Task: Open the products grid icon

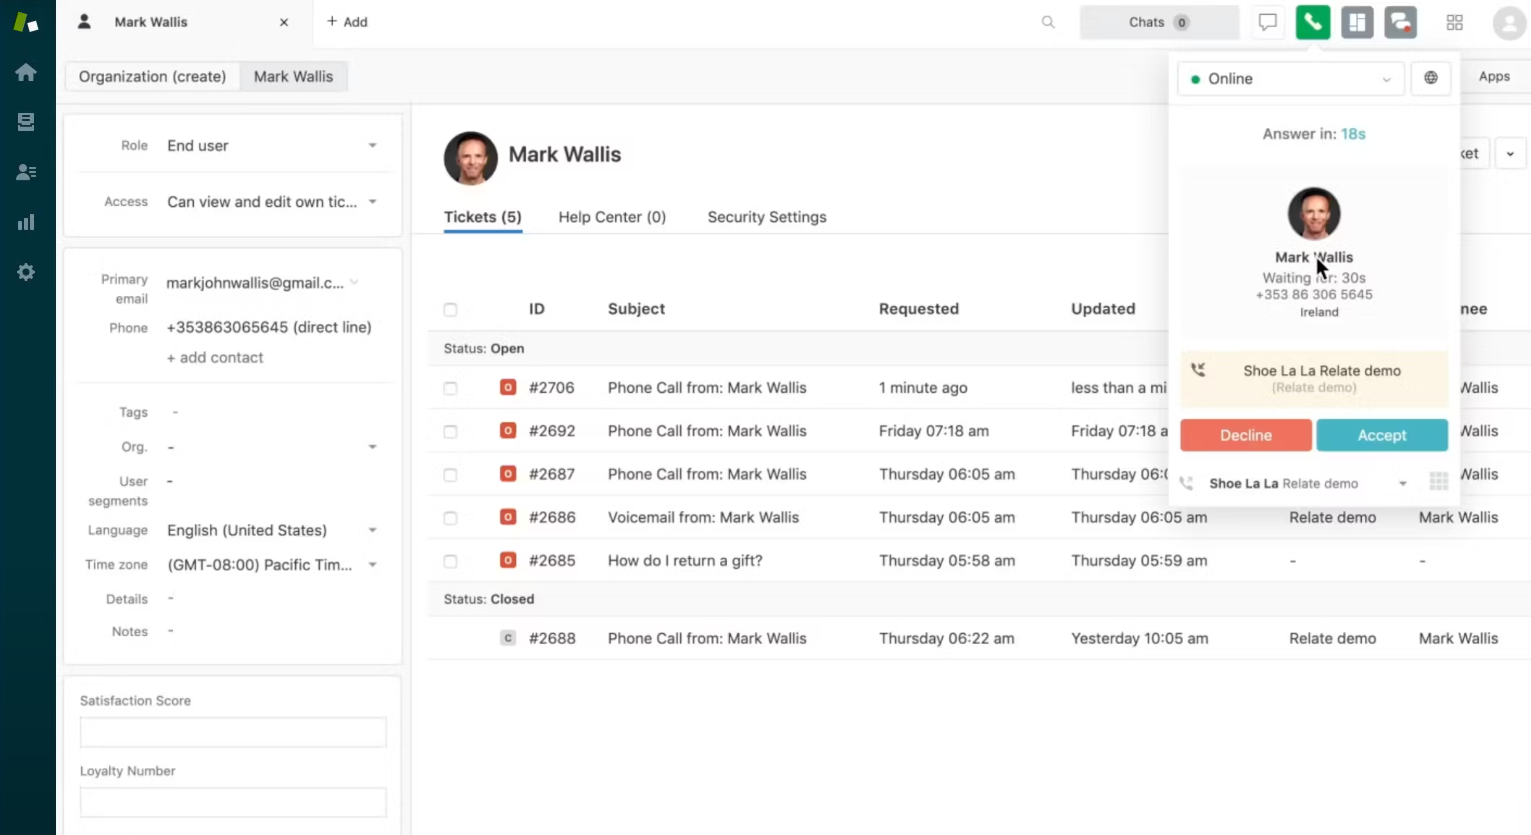Action: tap(1454, 22)
